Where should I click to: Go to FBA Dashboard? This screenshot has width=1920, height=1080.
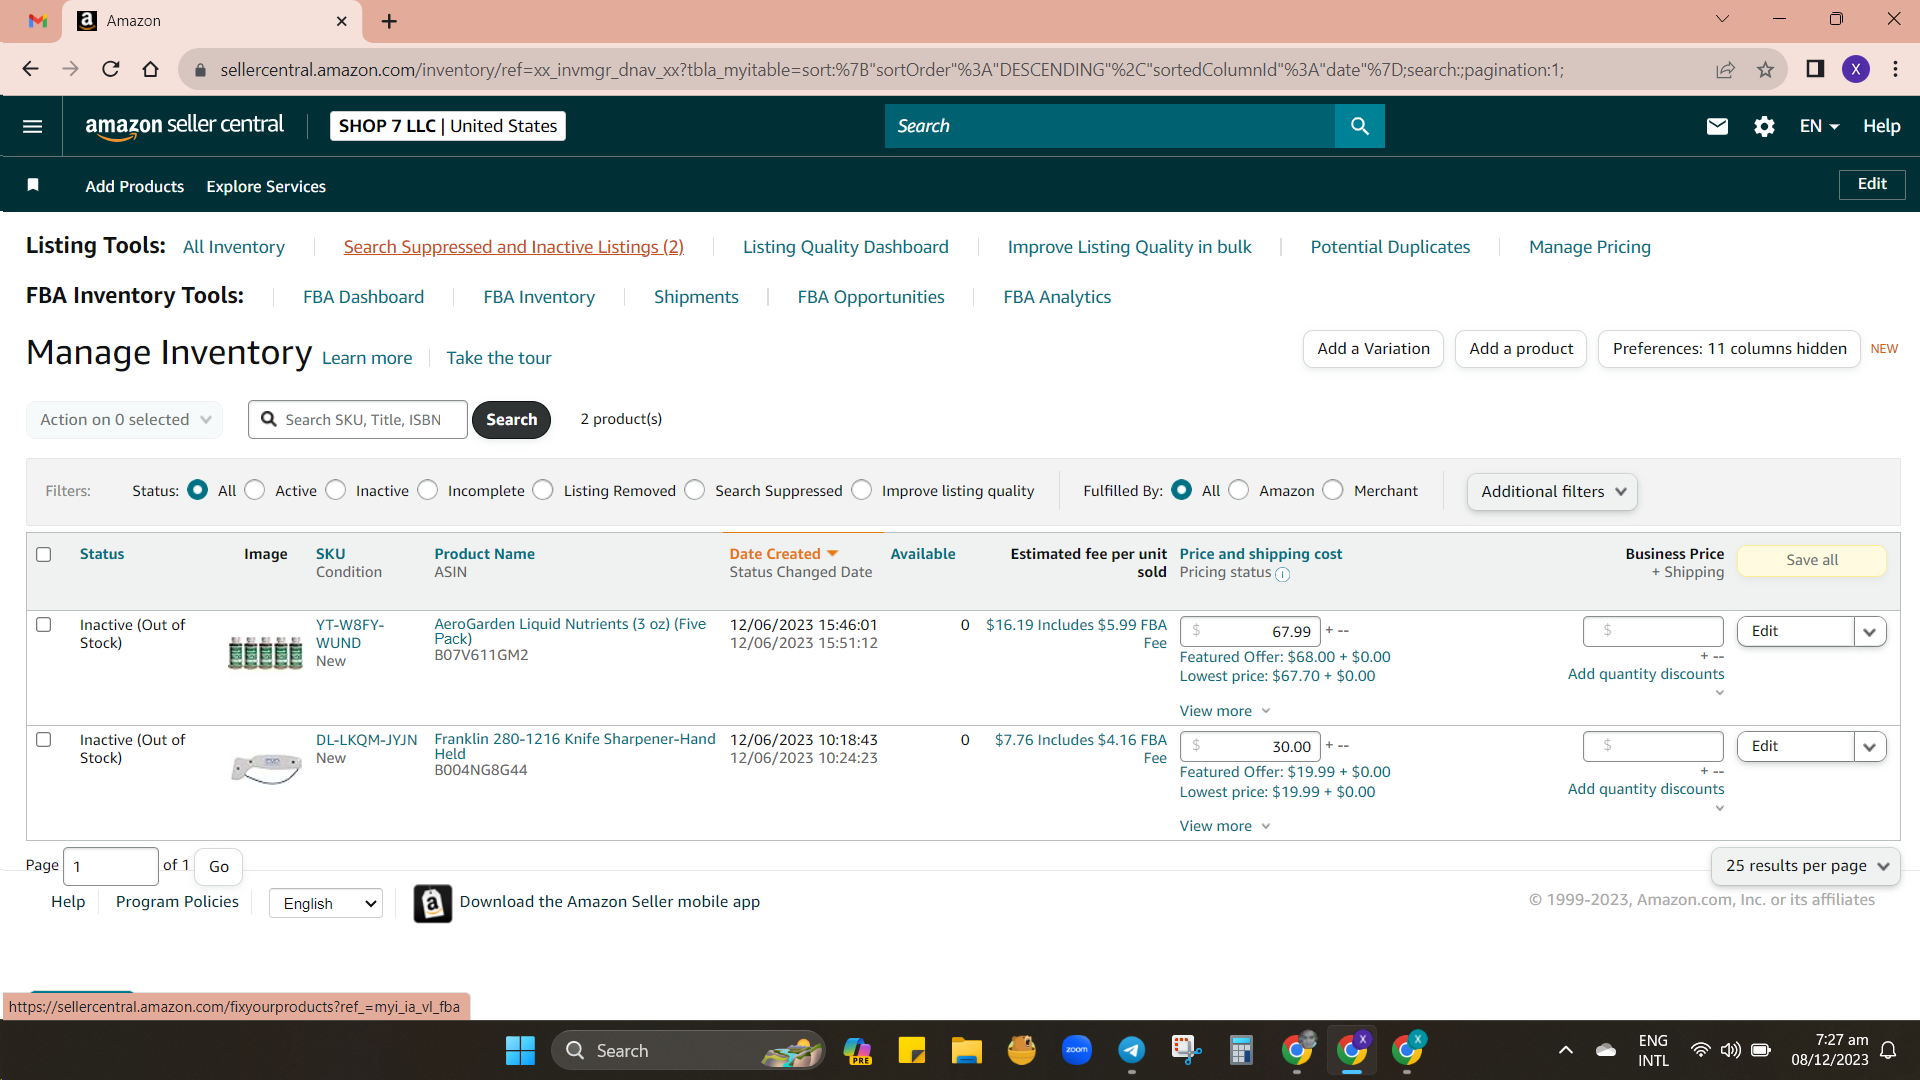tap(363, 297)
